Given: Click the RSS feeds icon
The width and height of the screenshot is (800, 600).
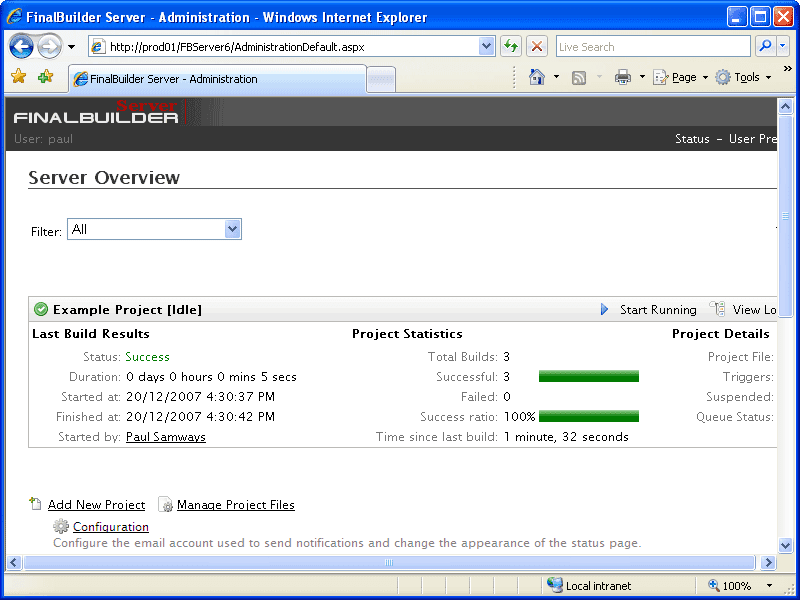Looking at the screenshot, I should click(x=579, y=78).
